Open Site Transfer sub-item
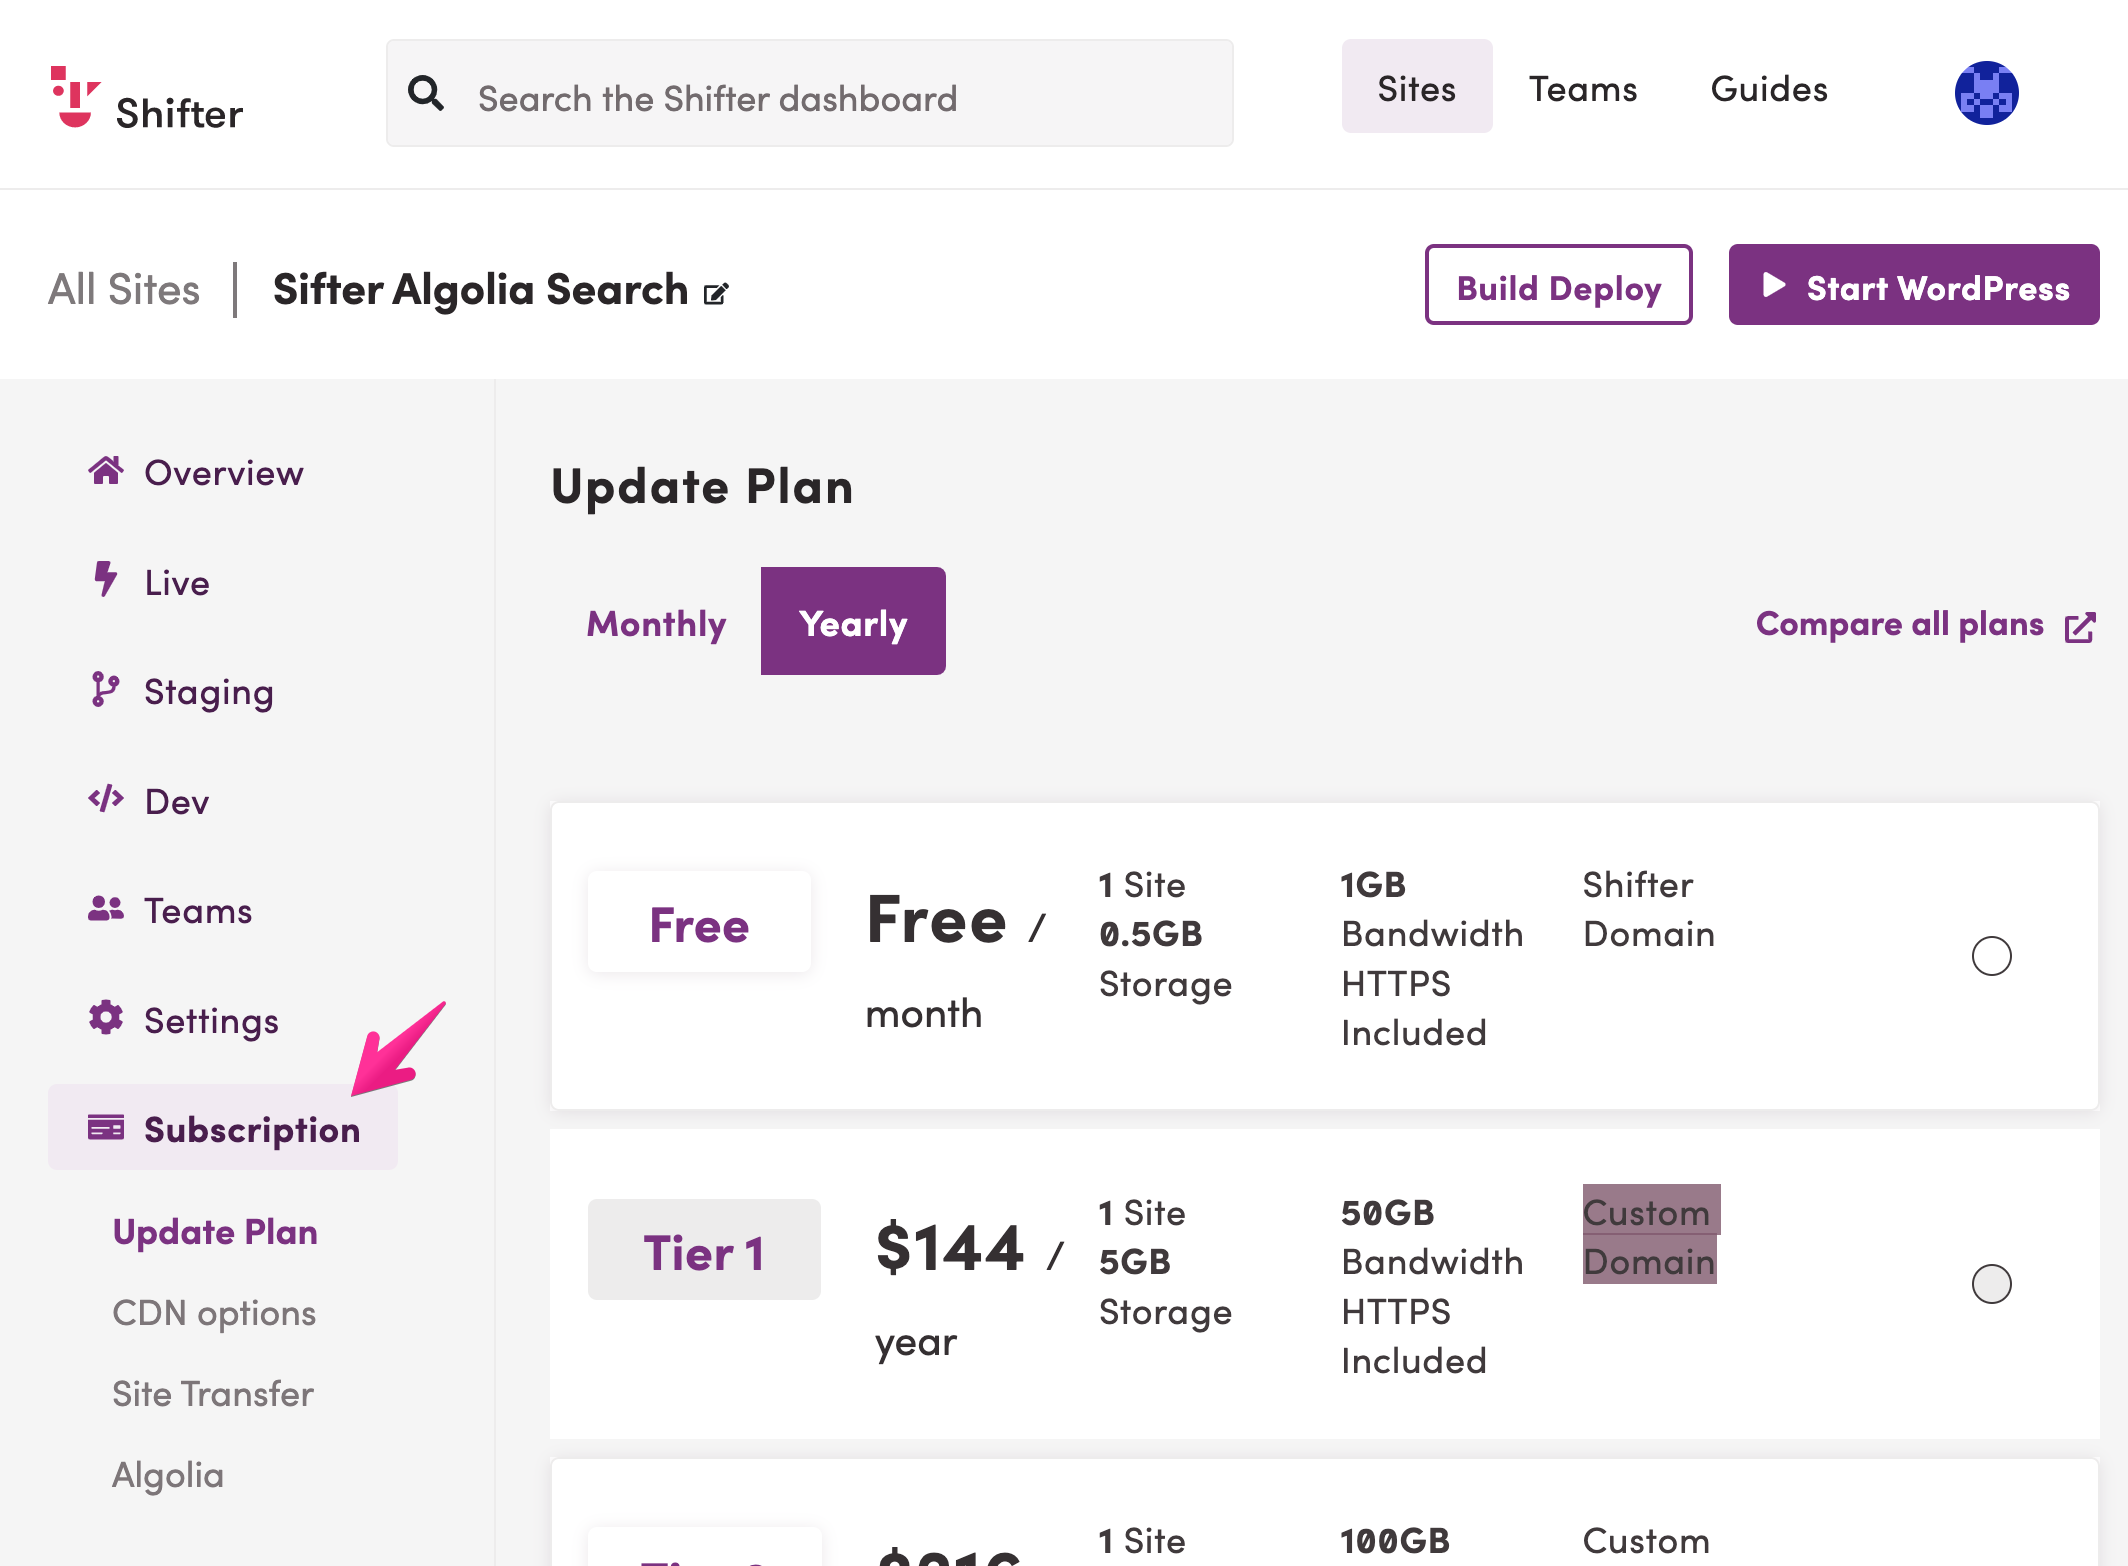Viewport: 2128px width, 1566px height. coord(213,1394)
